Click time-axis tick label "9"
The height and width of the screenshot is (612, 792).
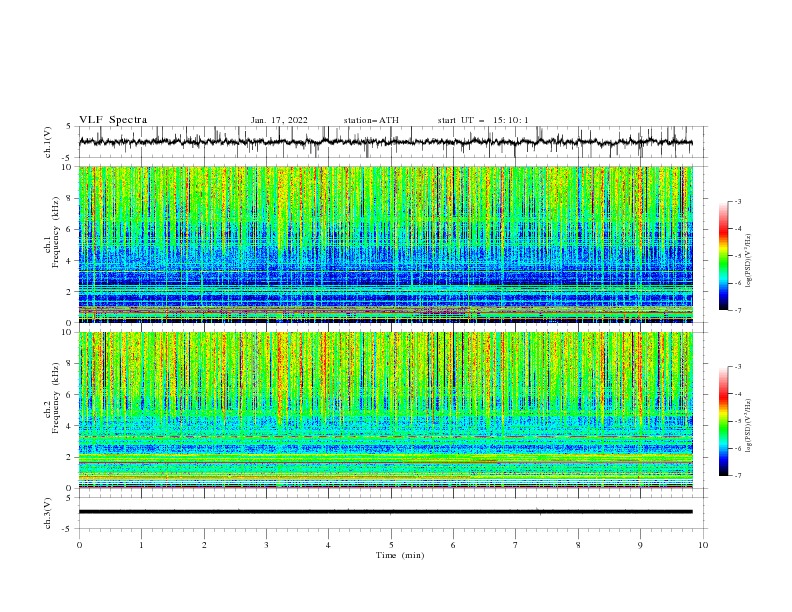(x=640, y=545)
